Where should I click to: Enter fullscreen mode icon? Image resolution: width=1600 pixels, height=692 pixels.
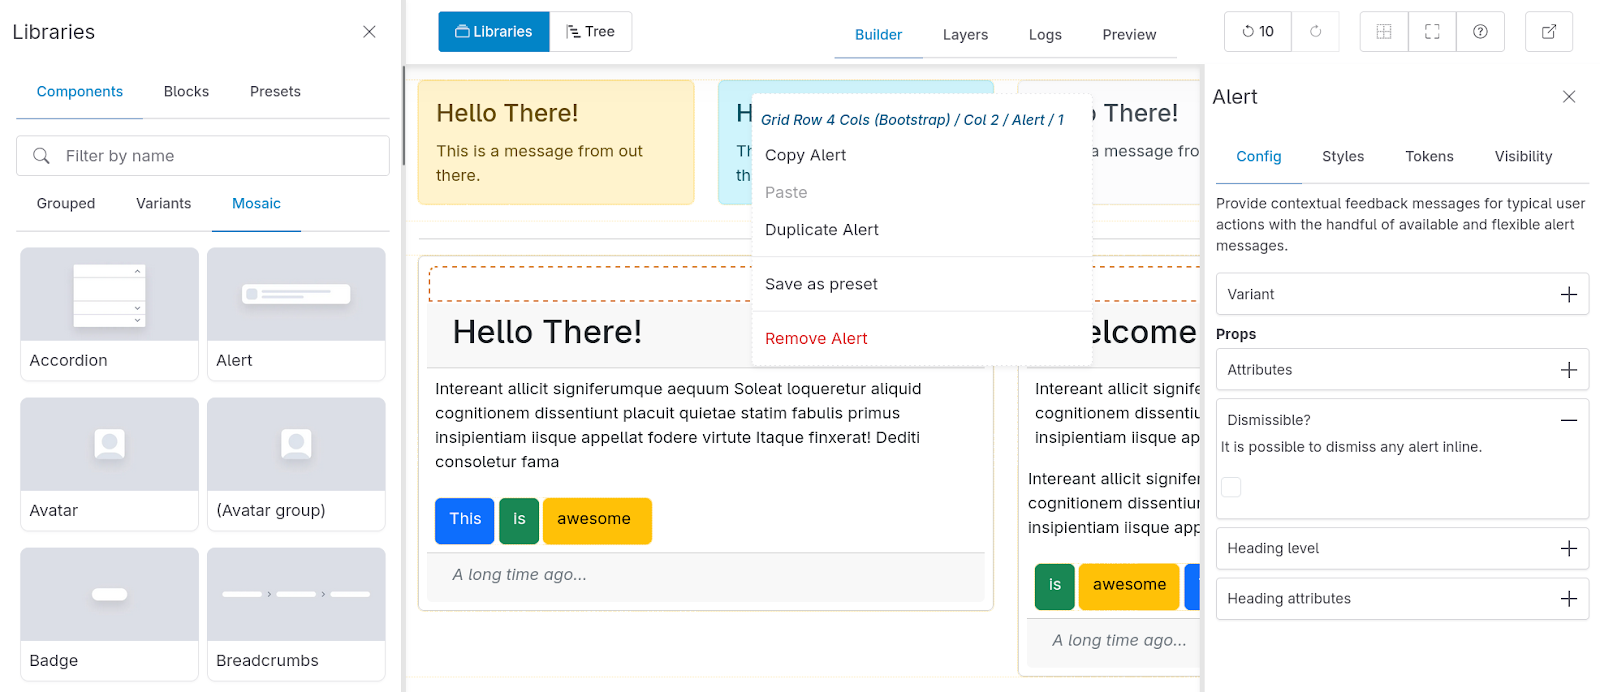(1432, 32)
